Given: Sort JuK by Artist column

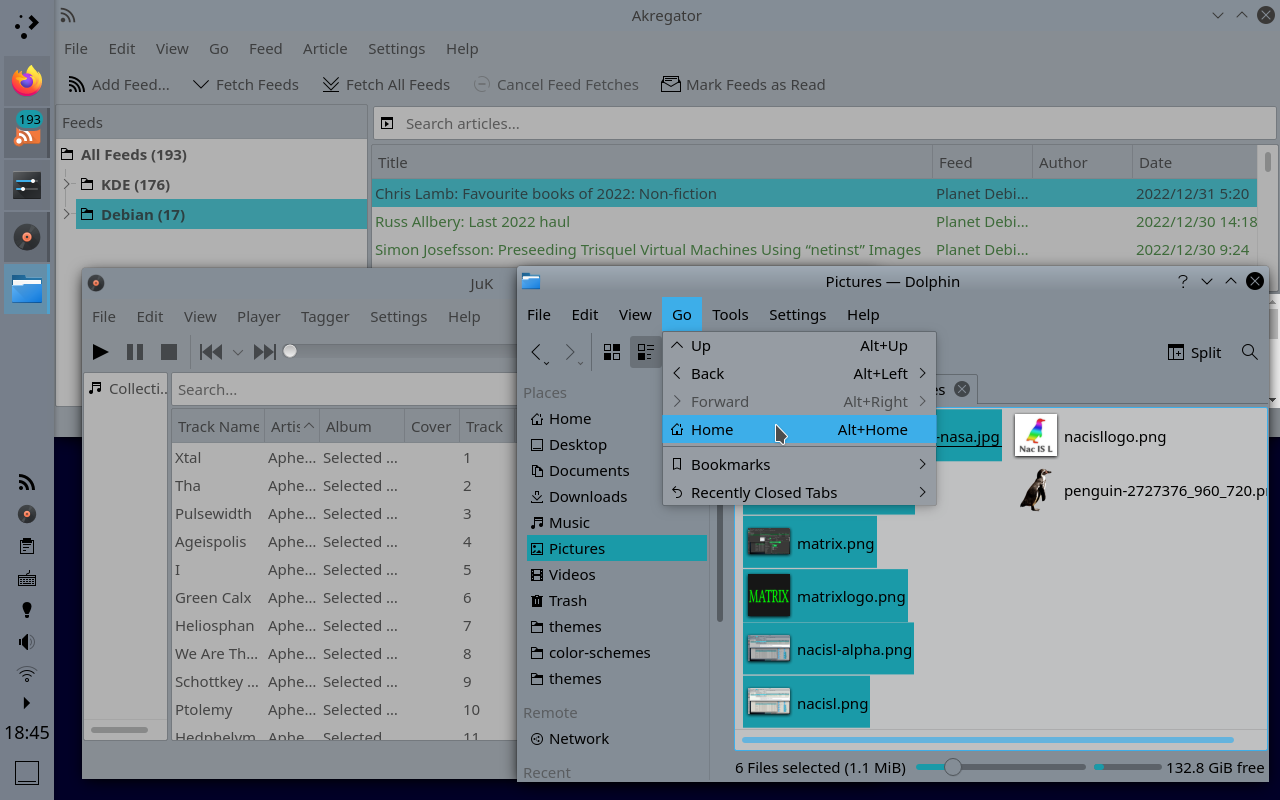Looking at the screenshot, I should (x=292, y=427).
